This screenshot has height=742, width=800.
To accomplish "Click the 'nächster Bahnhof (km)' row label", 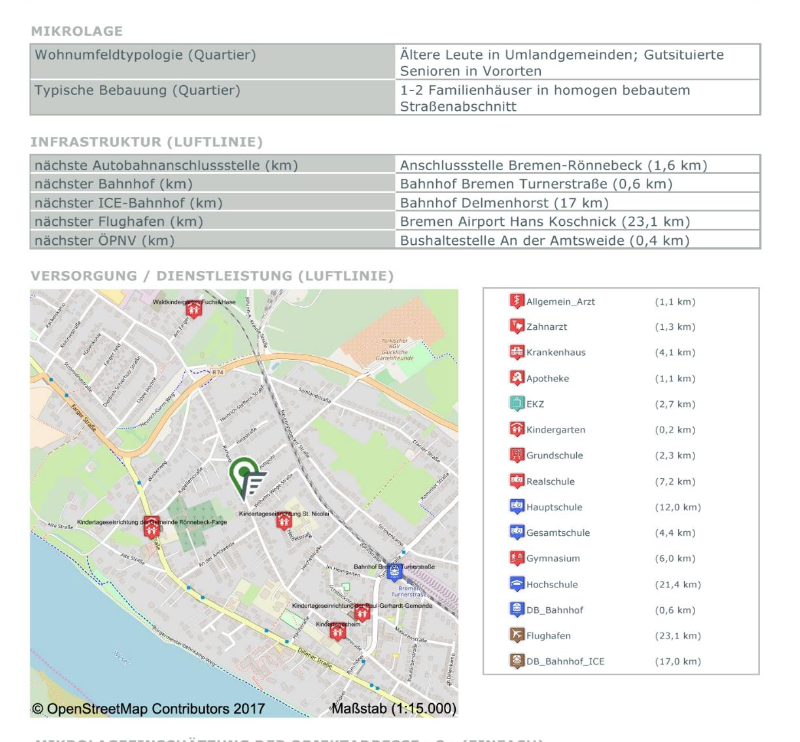I will [x=113, y=184].
